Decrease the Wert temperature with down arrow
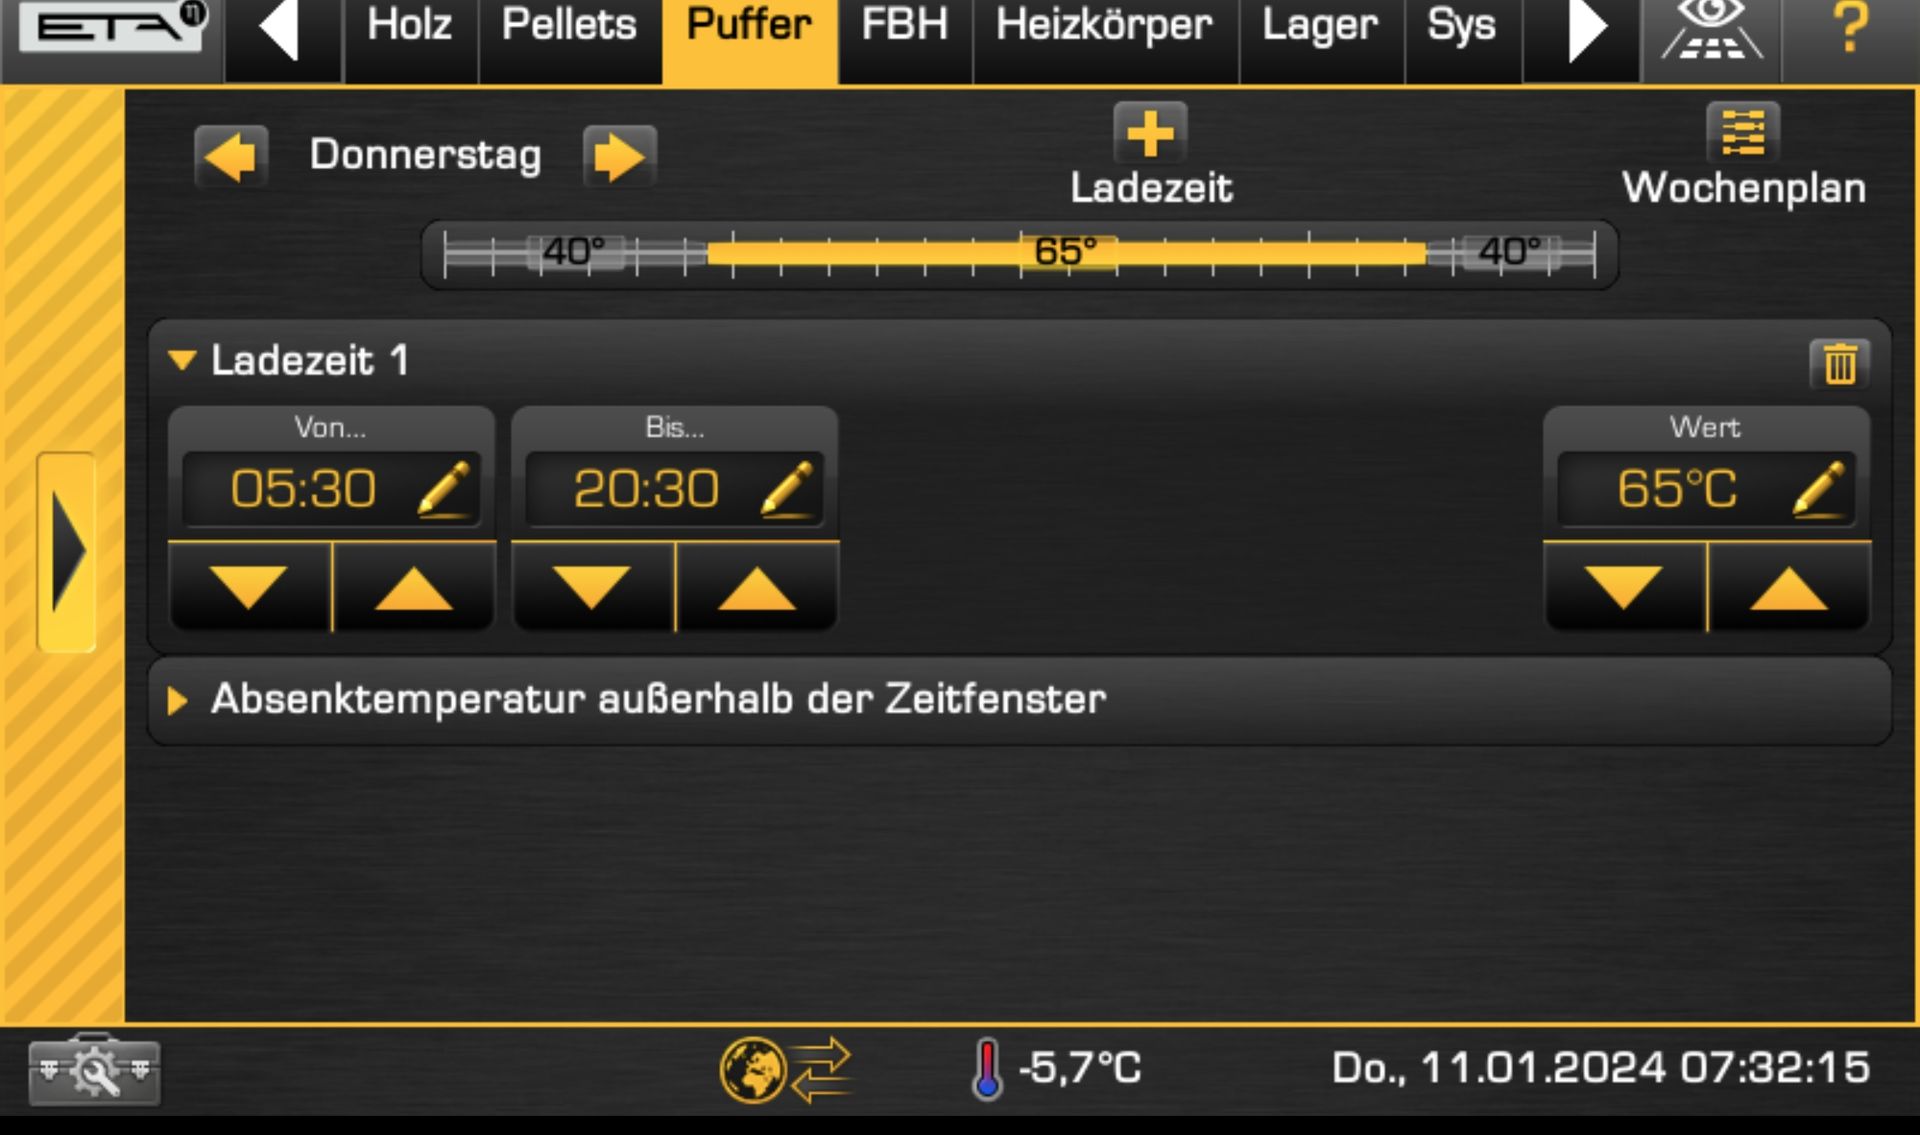The height and width of the screenshot is (1135, 1920). coord(1624,587)
